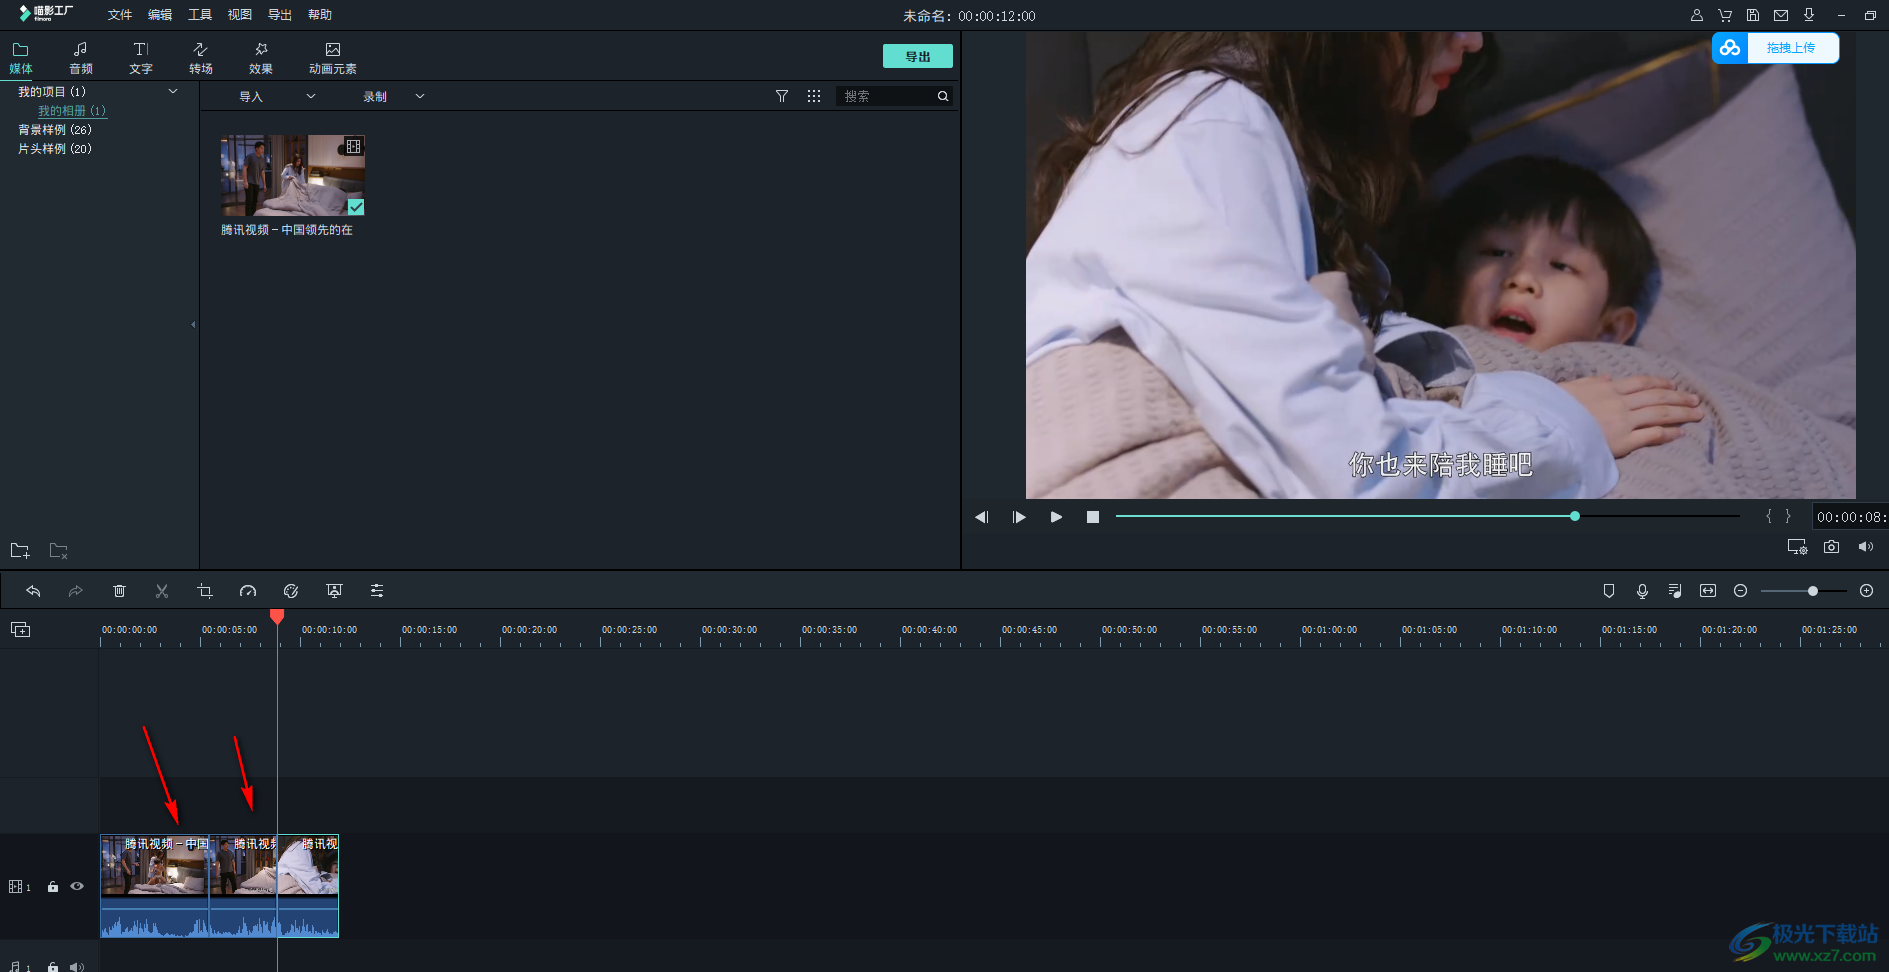Open the 效果 effects tab
The height and width of the screenshot is (972, 1889).
point(261,58)
